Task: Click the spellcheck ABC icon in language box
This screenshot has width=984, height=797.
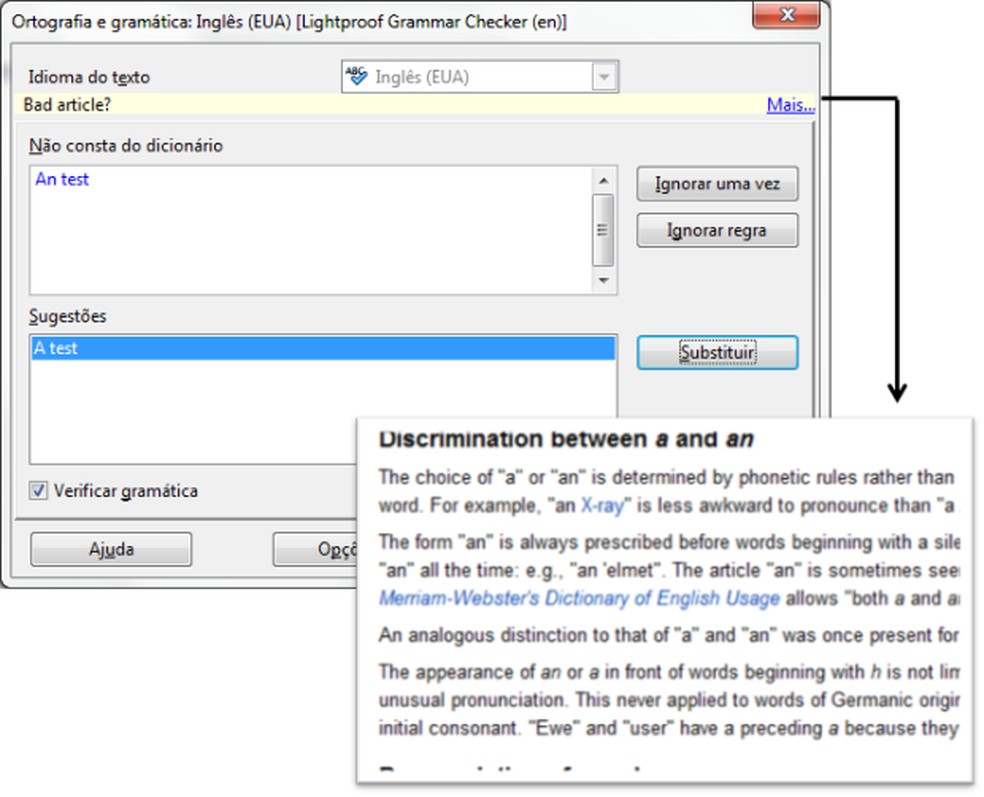Action: pyautogui.click(x=356, y=77)
